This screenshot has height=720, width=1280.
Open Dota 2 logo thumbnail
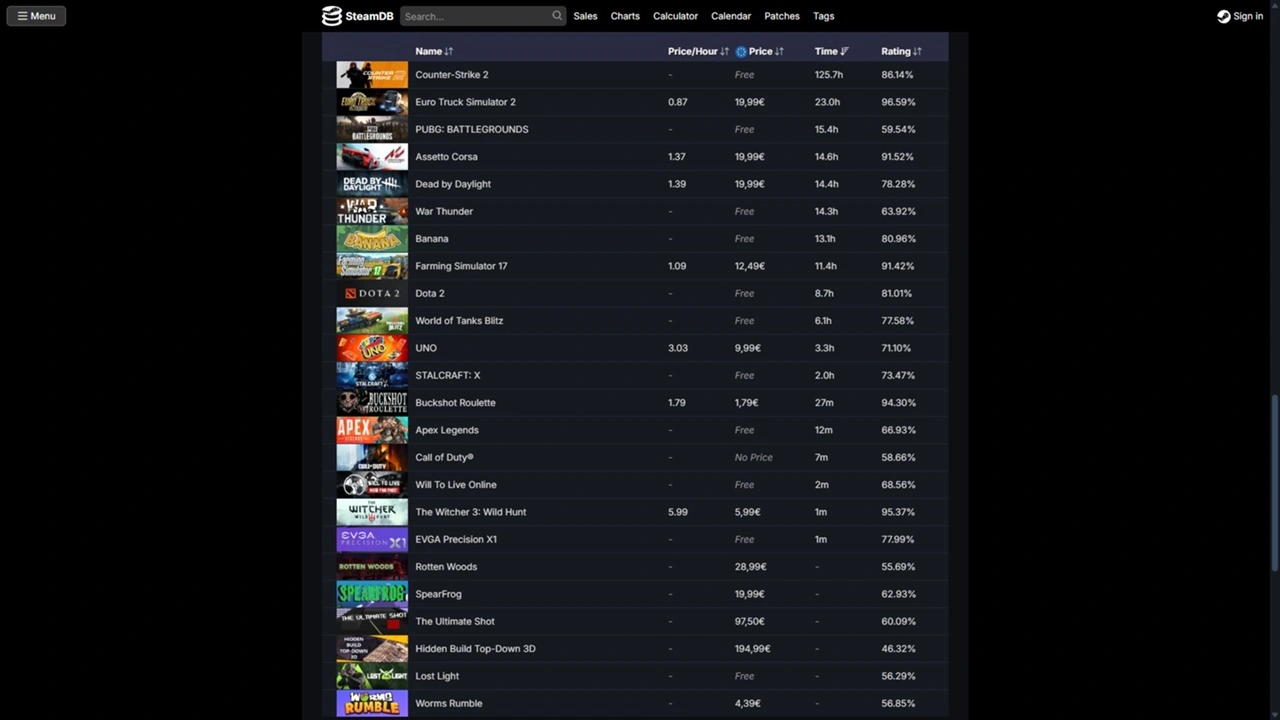coord(372,293)
